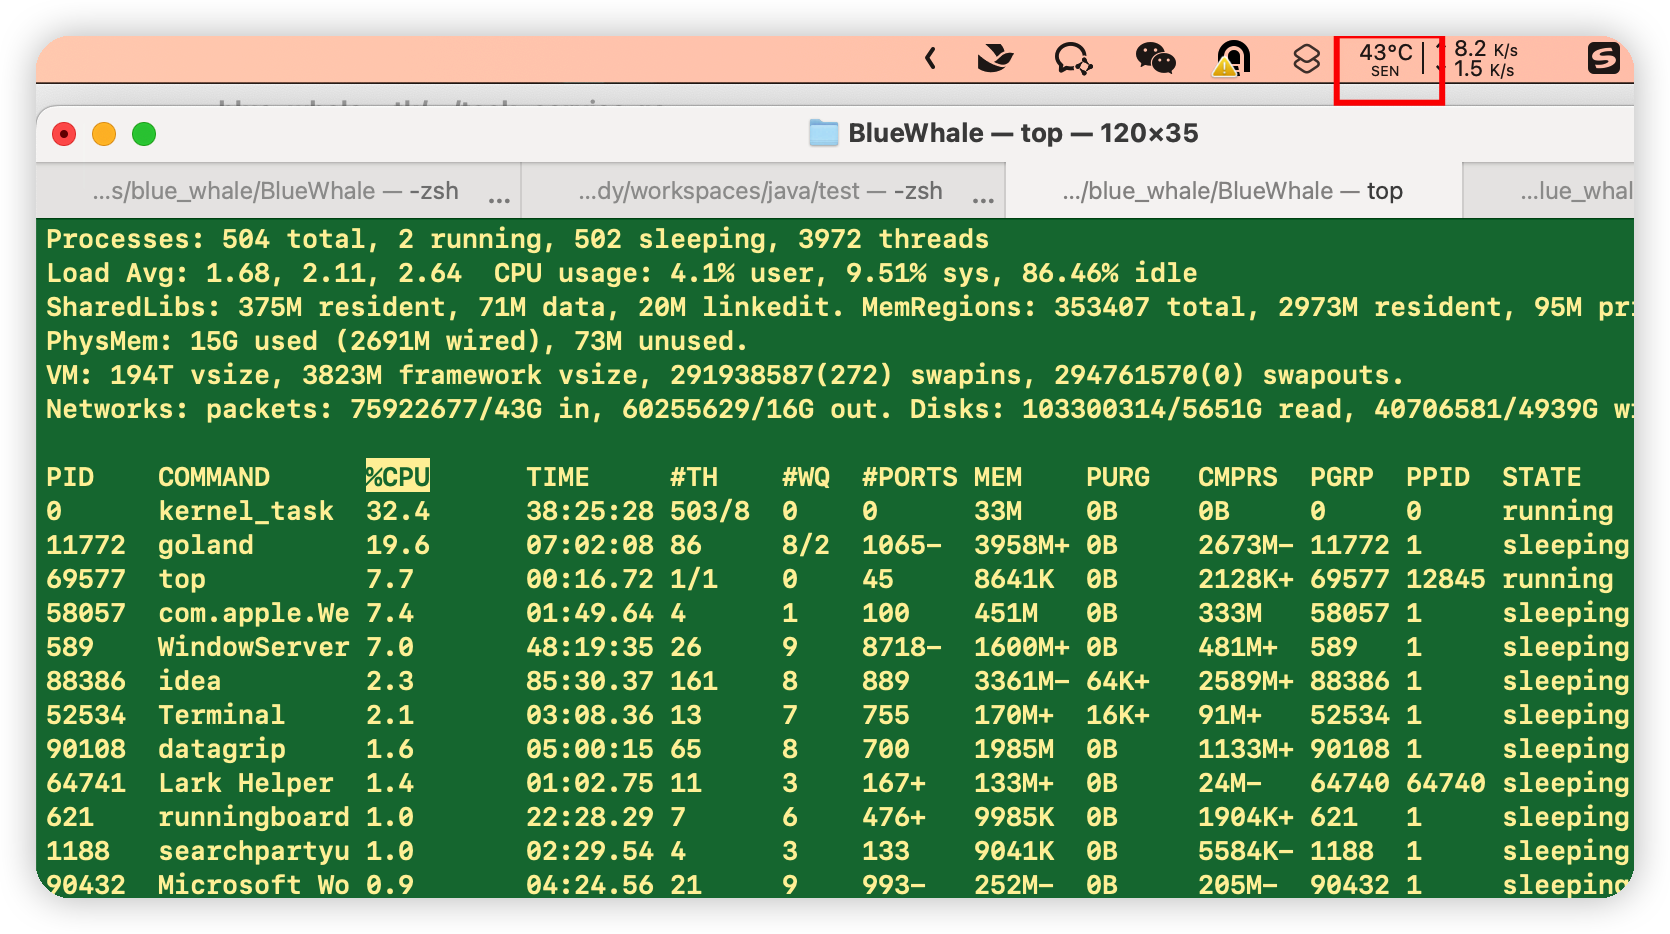The image size is (1670, 934).
Task: Click PID 69577 of the top process
Action: point(86,579)
